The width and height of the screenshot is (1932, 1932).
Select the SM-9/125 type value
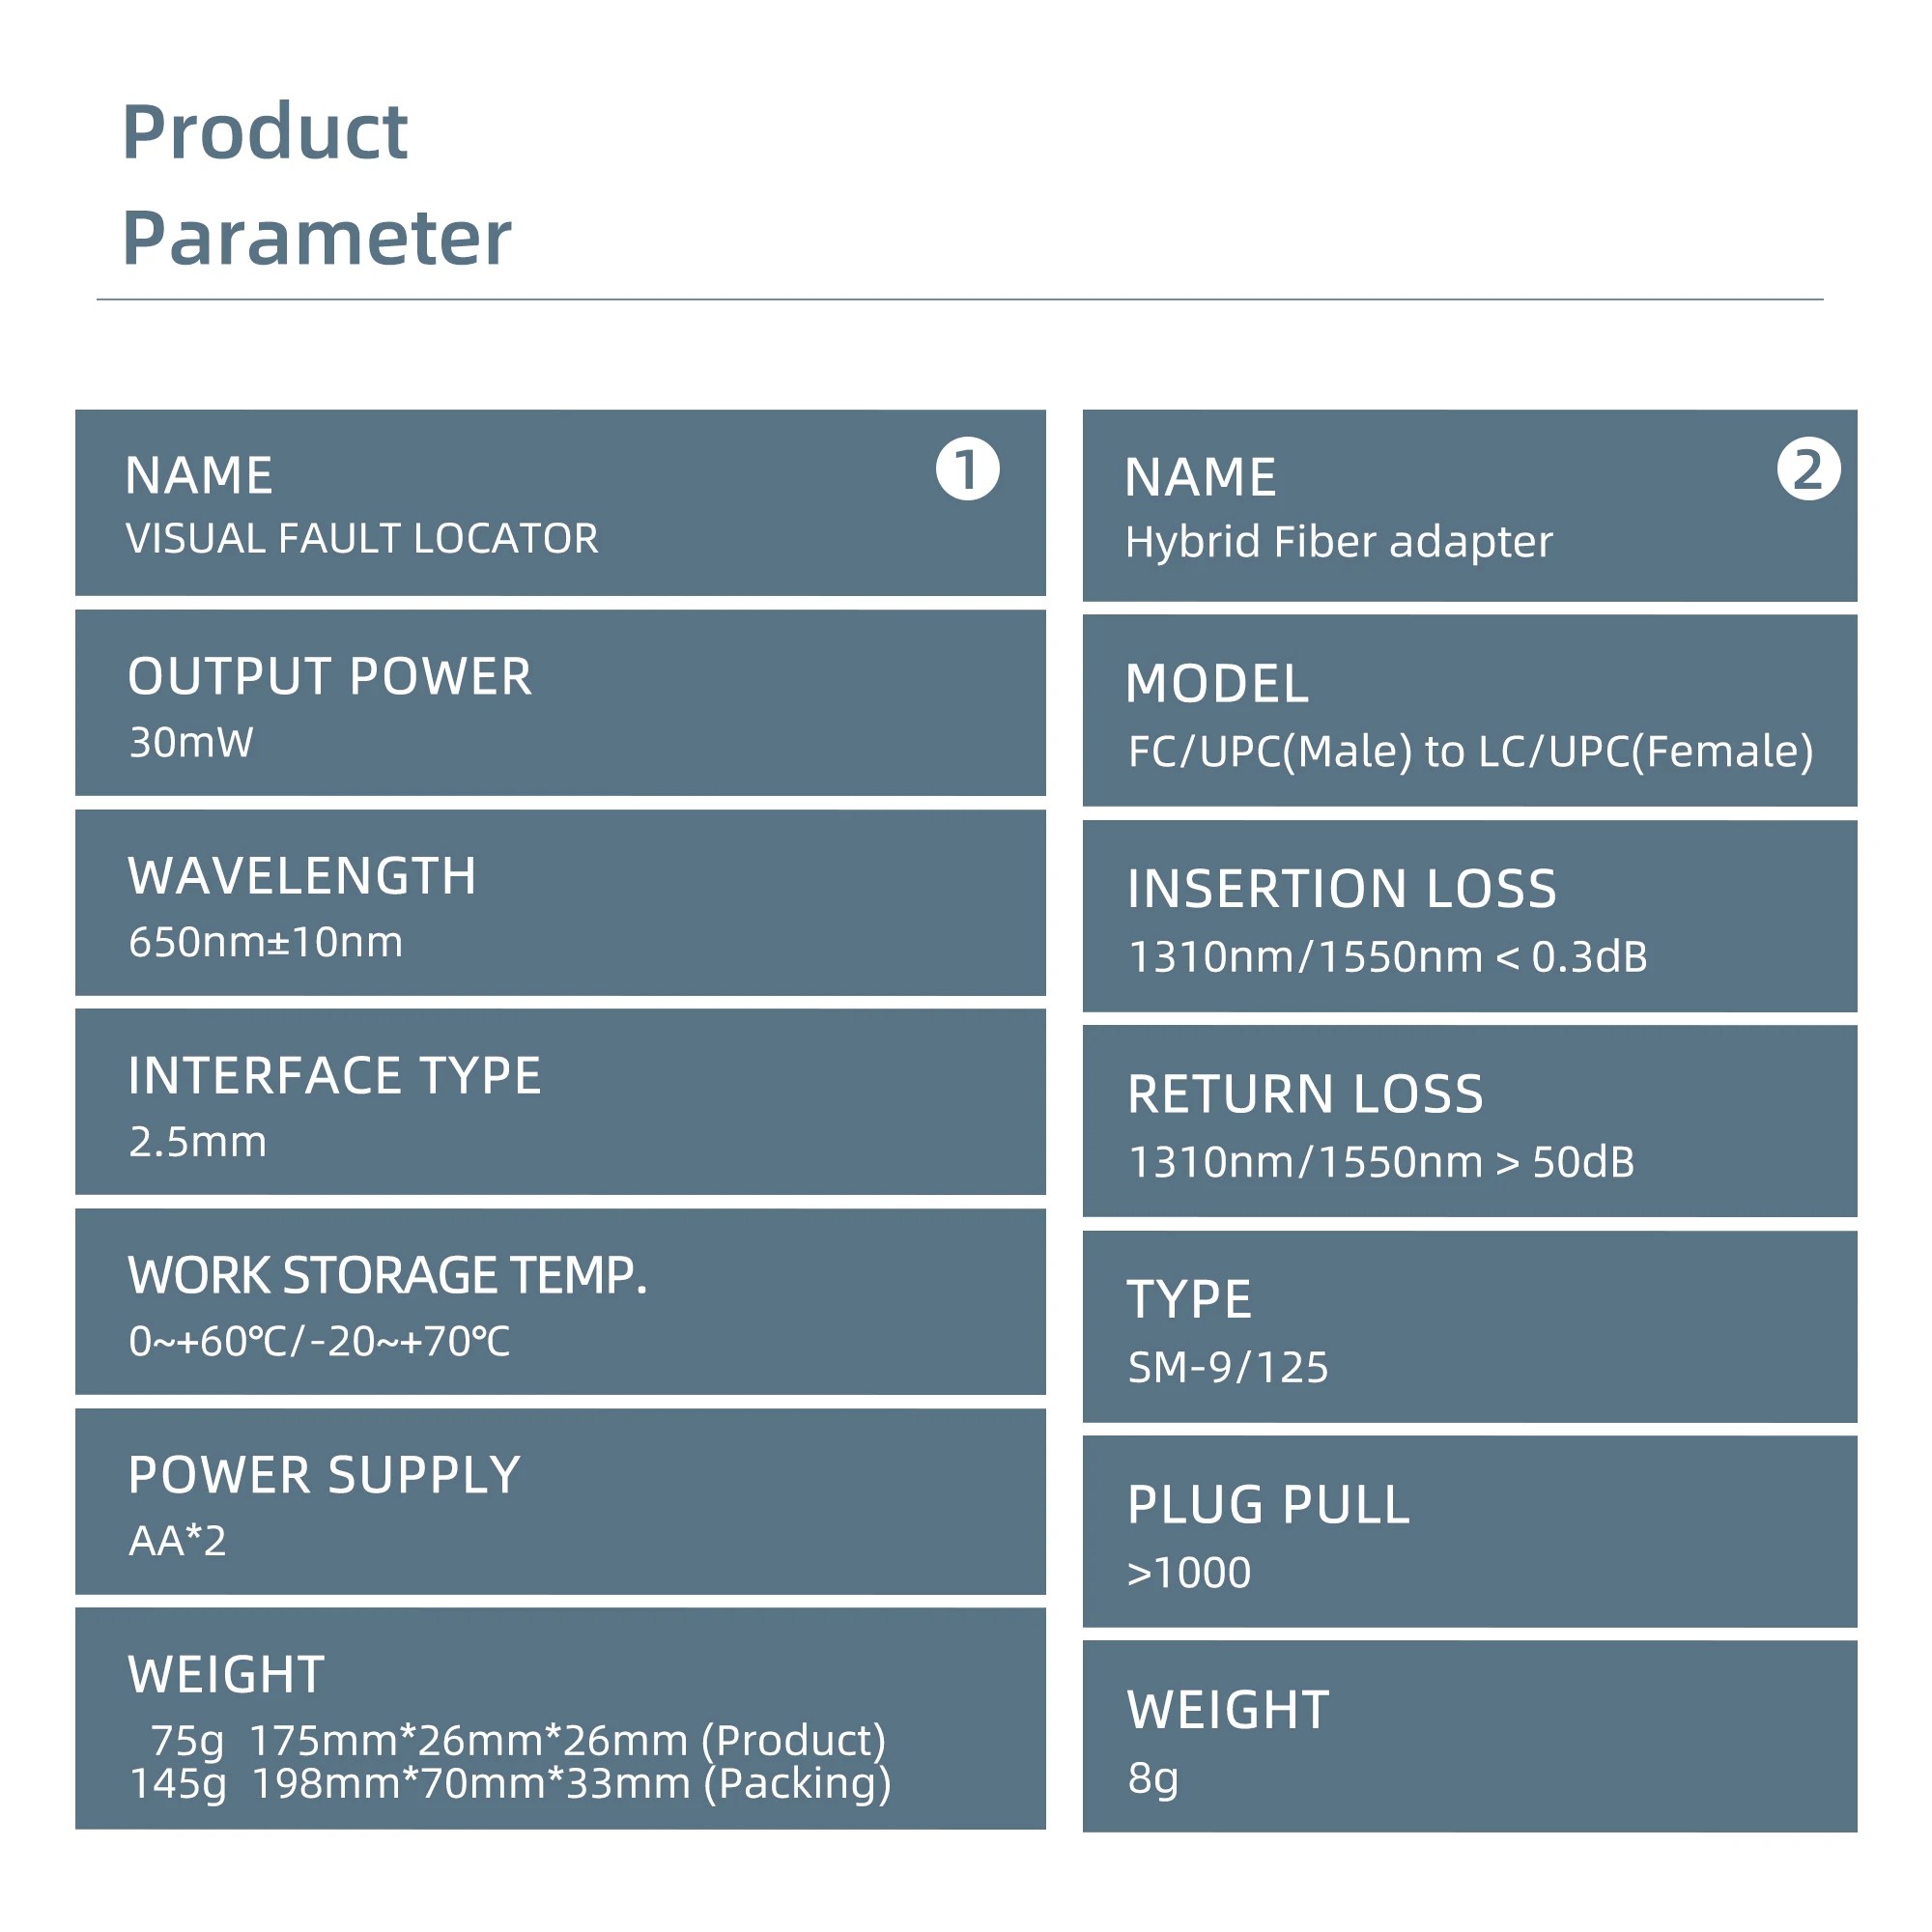(1228, 1368)
